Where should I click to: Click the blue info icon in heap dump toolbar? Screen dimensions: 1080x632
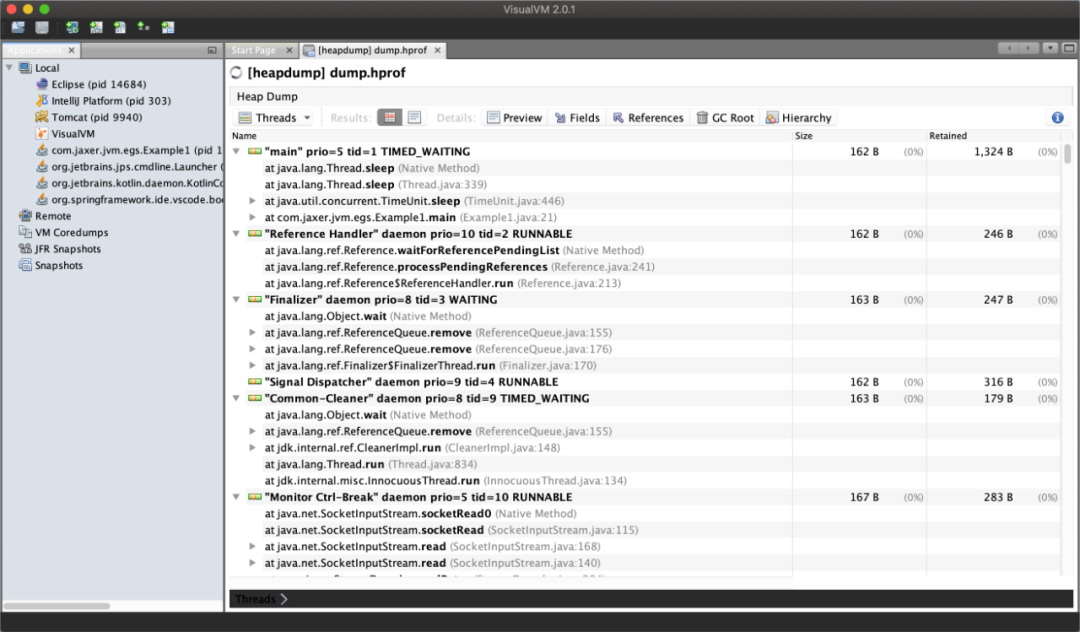click(1057, 118)
